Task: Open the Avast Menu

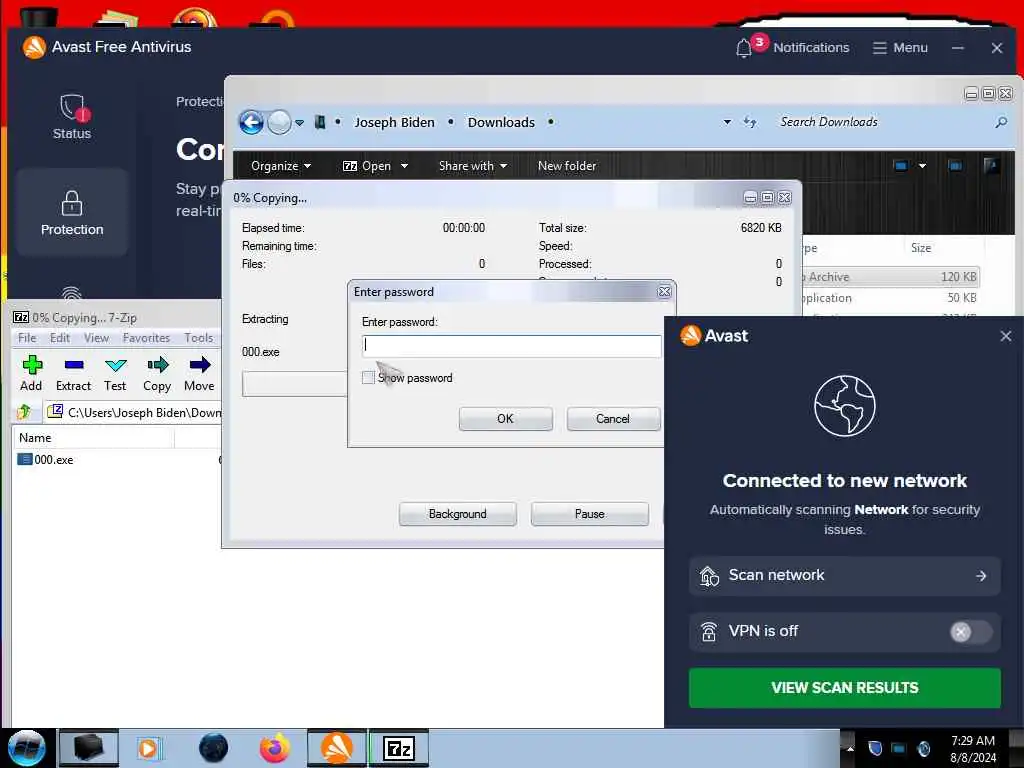Action: pos(900,48)
